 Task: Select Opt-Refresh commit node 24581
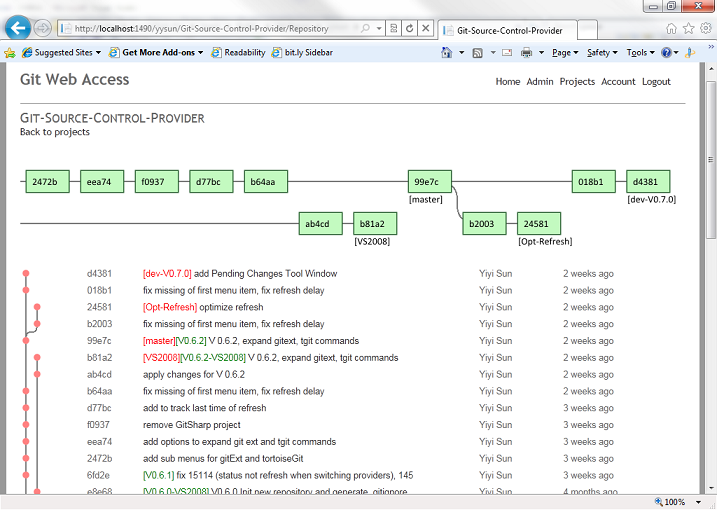coord(539,224)
